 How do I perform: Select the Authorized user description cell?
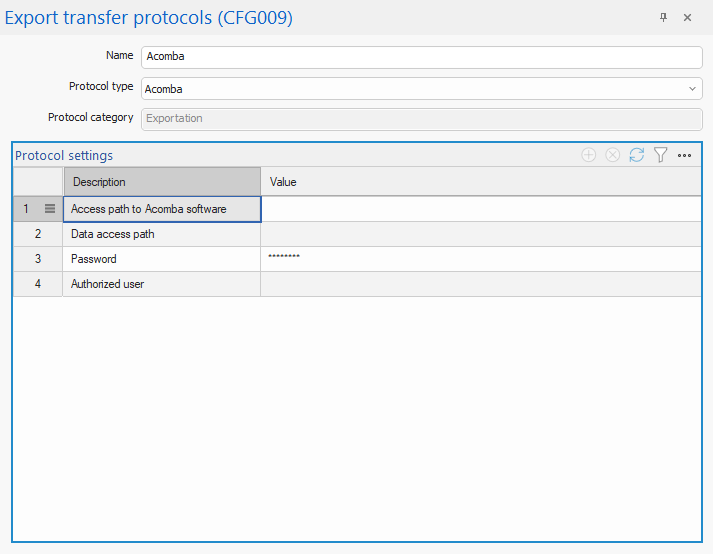coord(161,284)
